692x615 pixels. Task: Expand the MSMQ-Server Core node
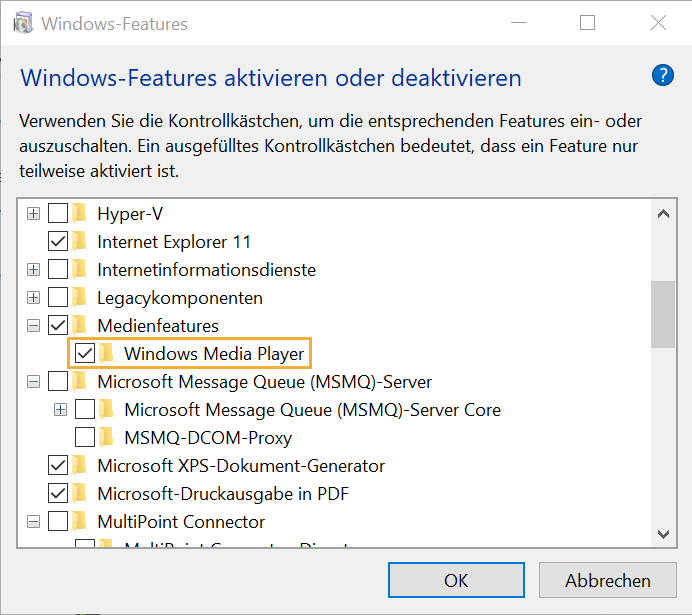(61, 409)
